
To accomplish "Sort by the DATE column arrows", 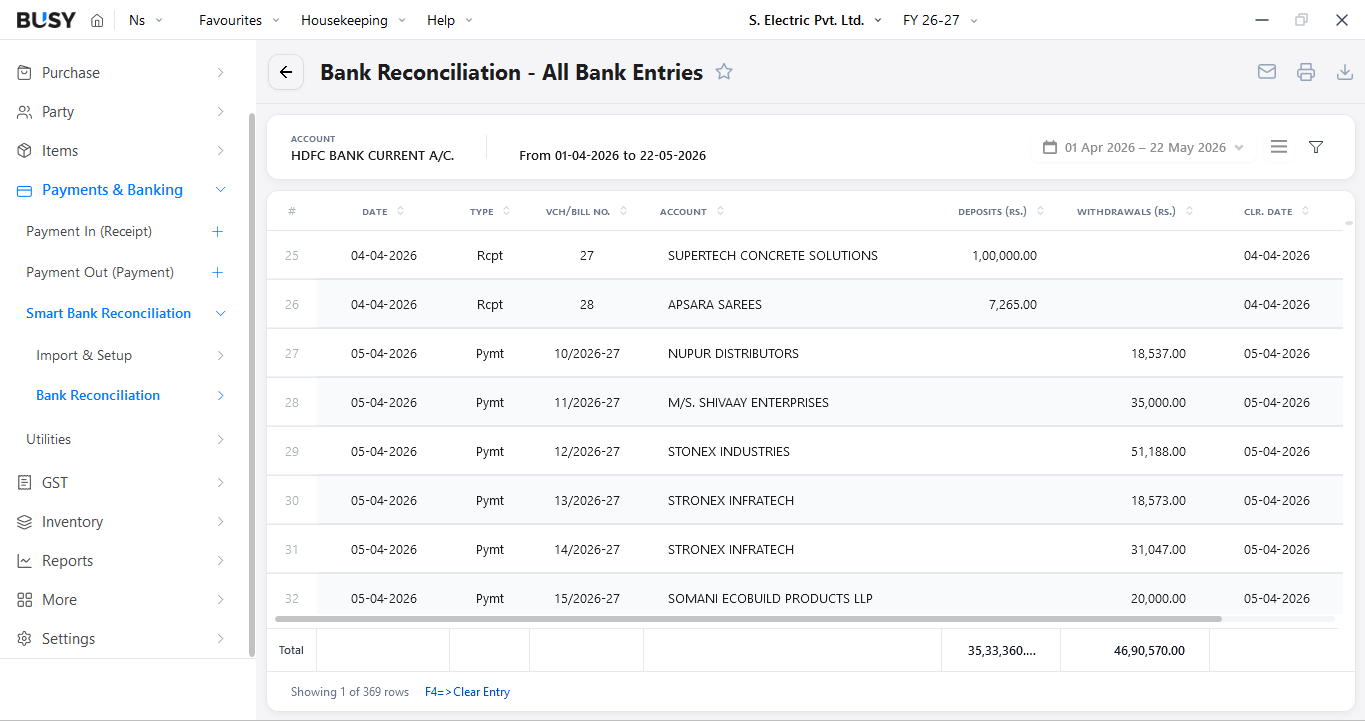I will point(401,211).
